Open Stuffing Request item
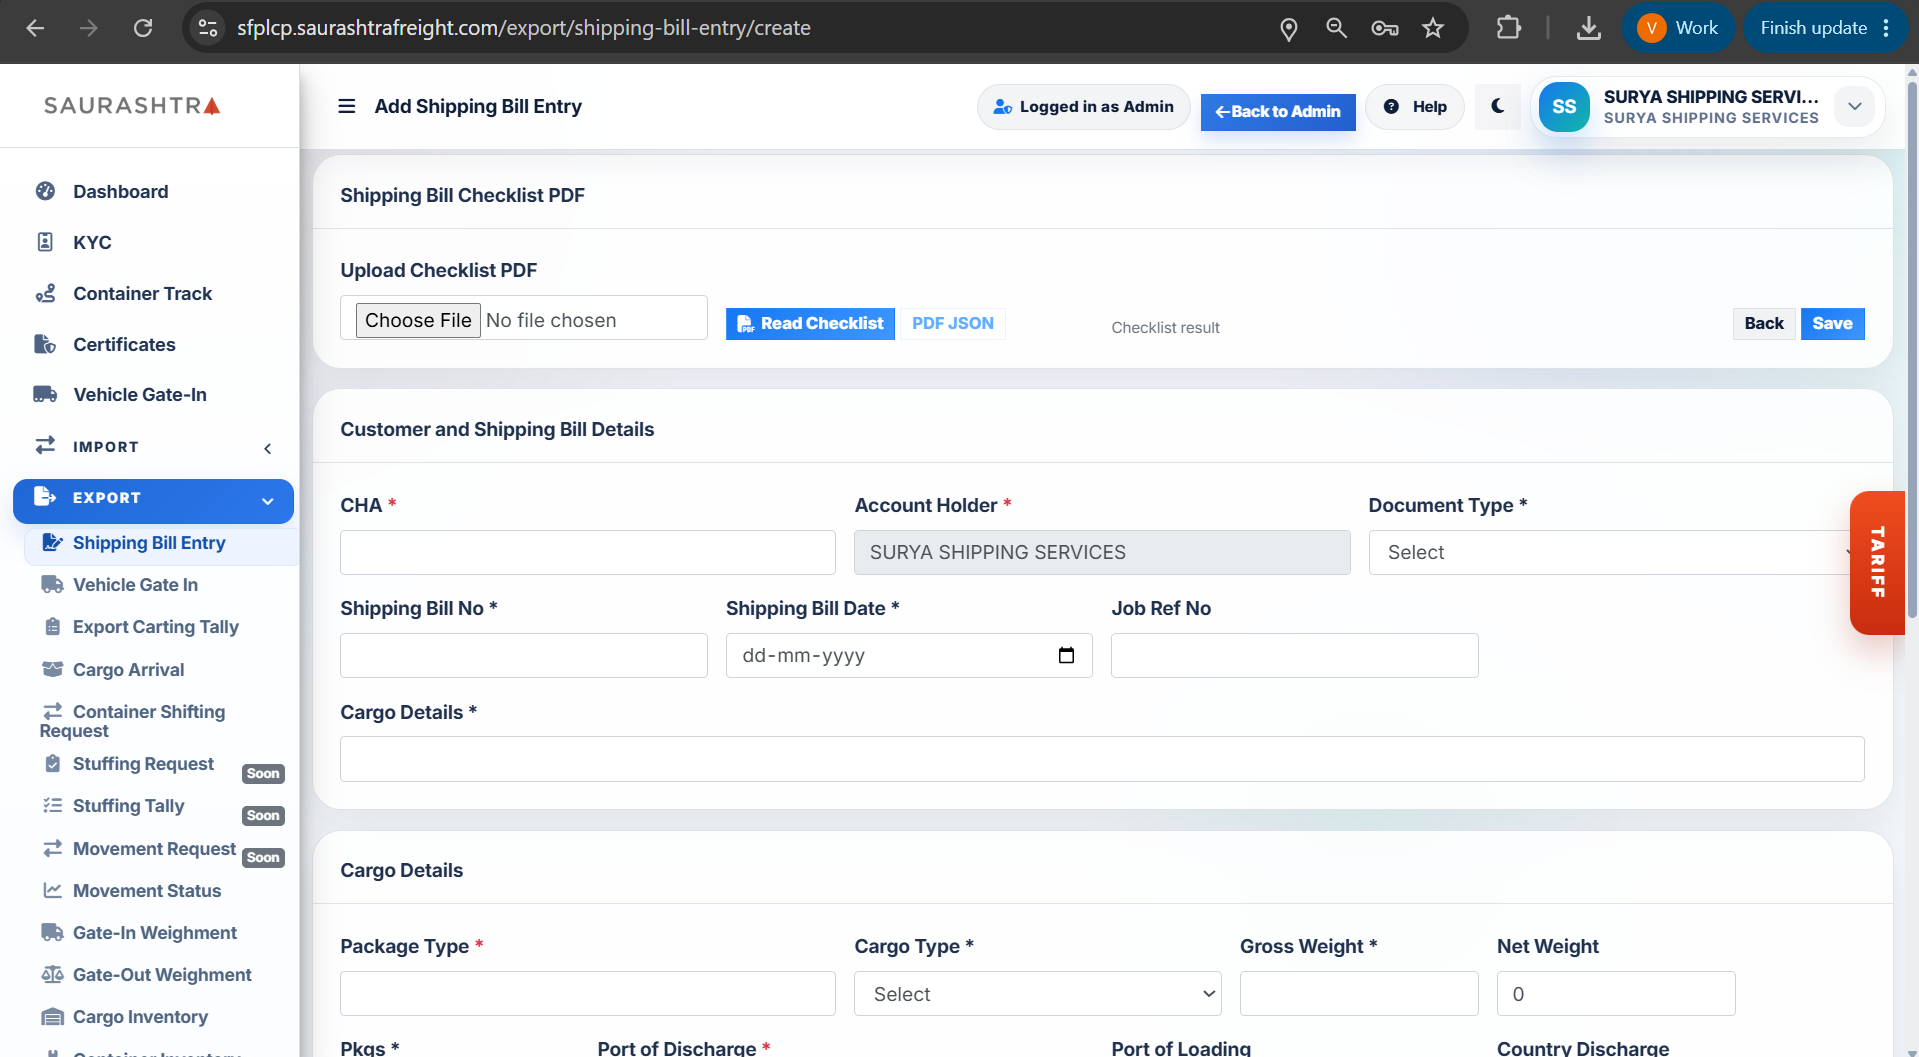 click(143, 763)
